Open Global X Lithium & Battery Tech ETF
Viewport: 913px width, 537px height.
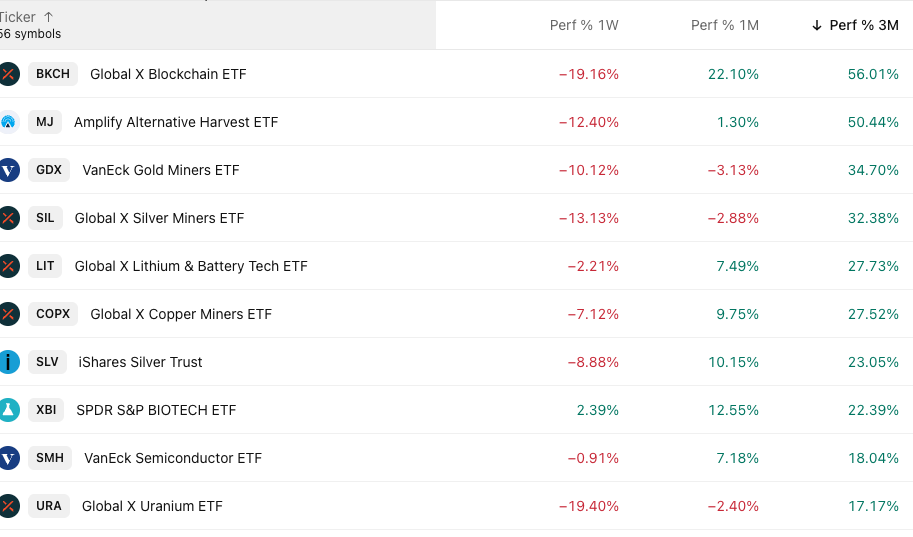pos(191,266)
